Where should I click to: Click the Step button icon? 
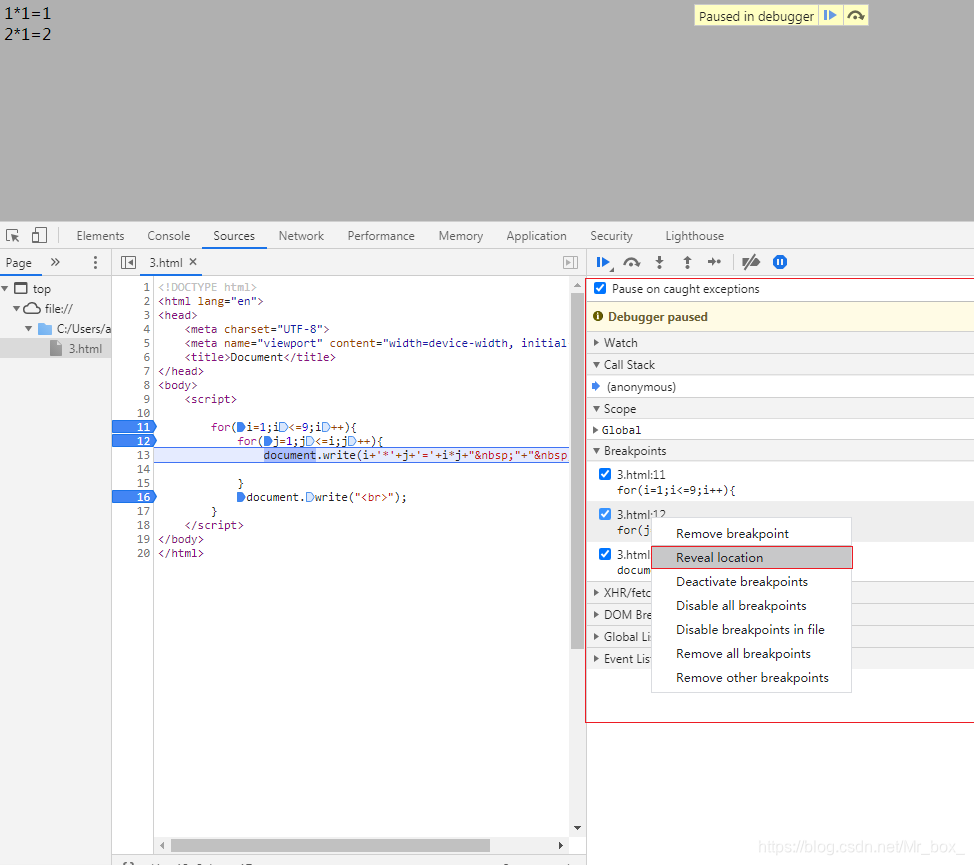(714, 262)
